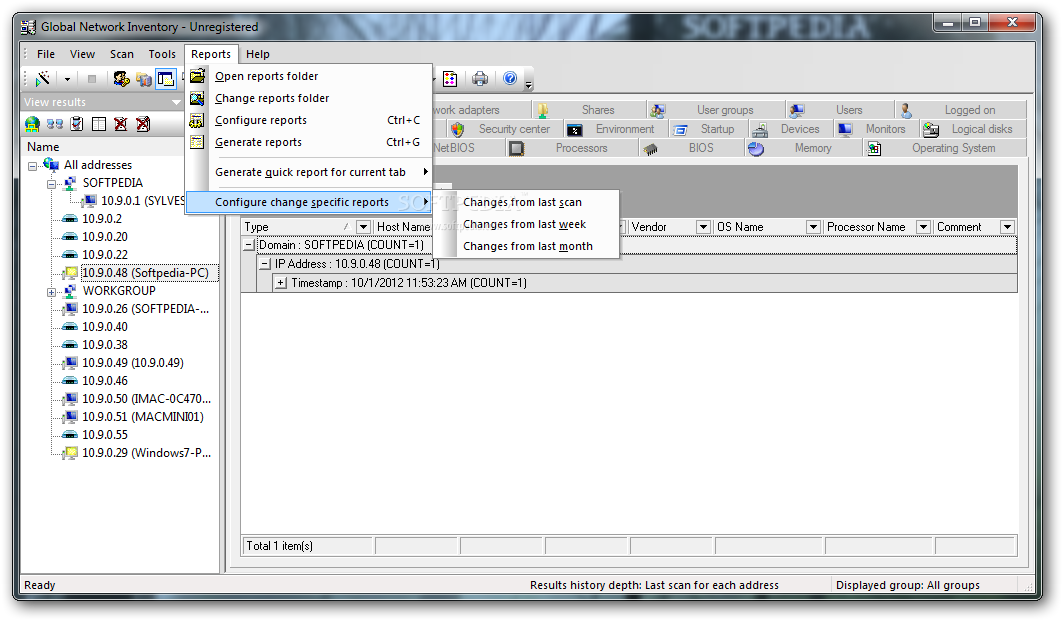
Task: Choose Open reports folder menu entry
Action: (308, 76)
